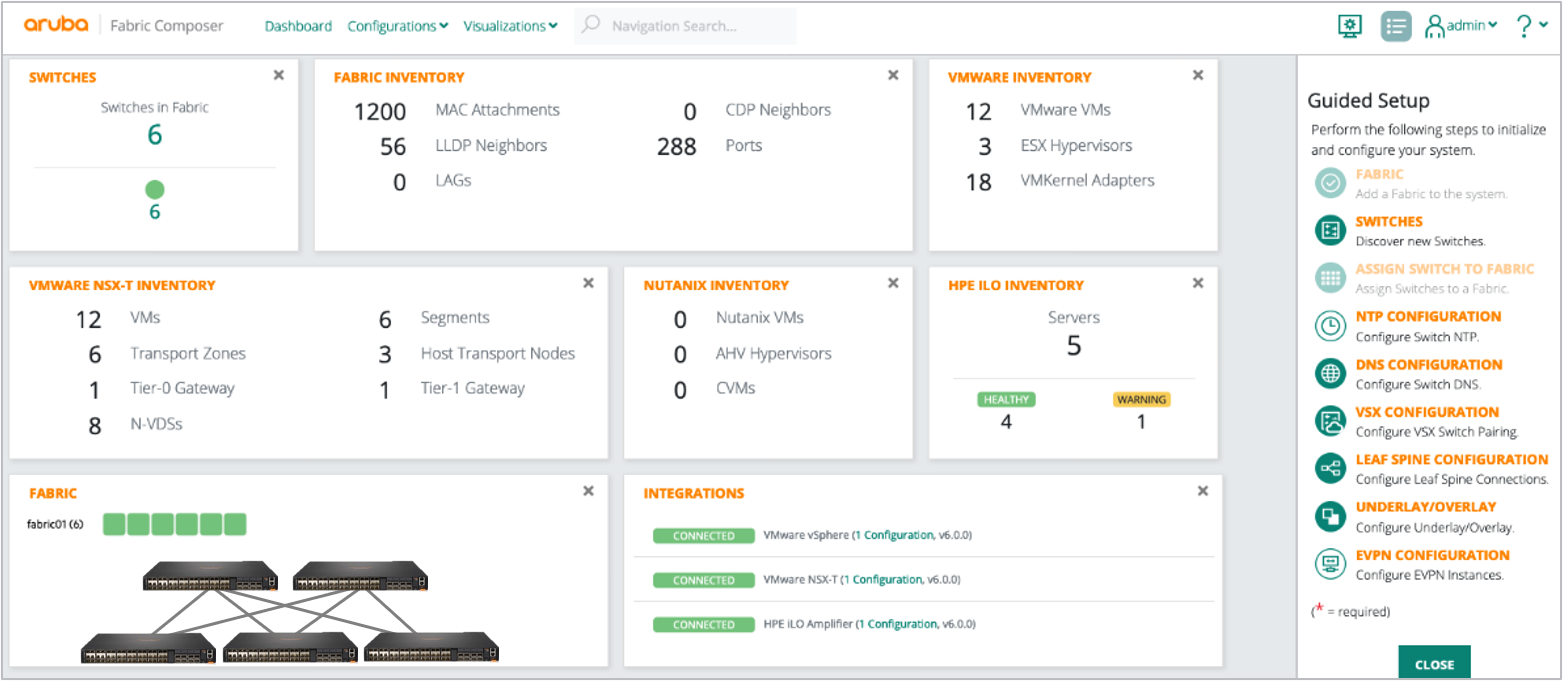Select the bottom-left leaf switch image
This screenshot has width=1563, height=681.
click(149, 647)
